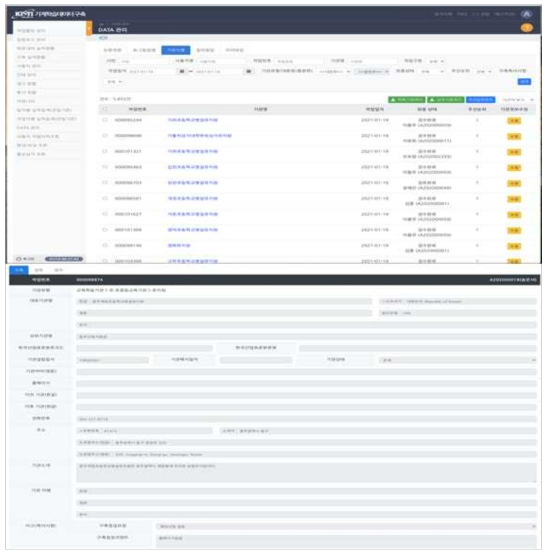Screen dimensions: 551x555
Task: Open the dropdown on the third filter row
Action: (x=114, y=82)
